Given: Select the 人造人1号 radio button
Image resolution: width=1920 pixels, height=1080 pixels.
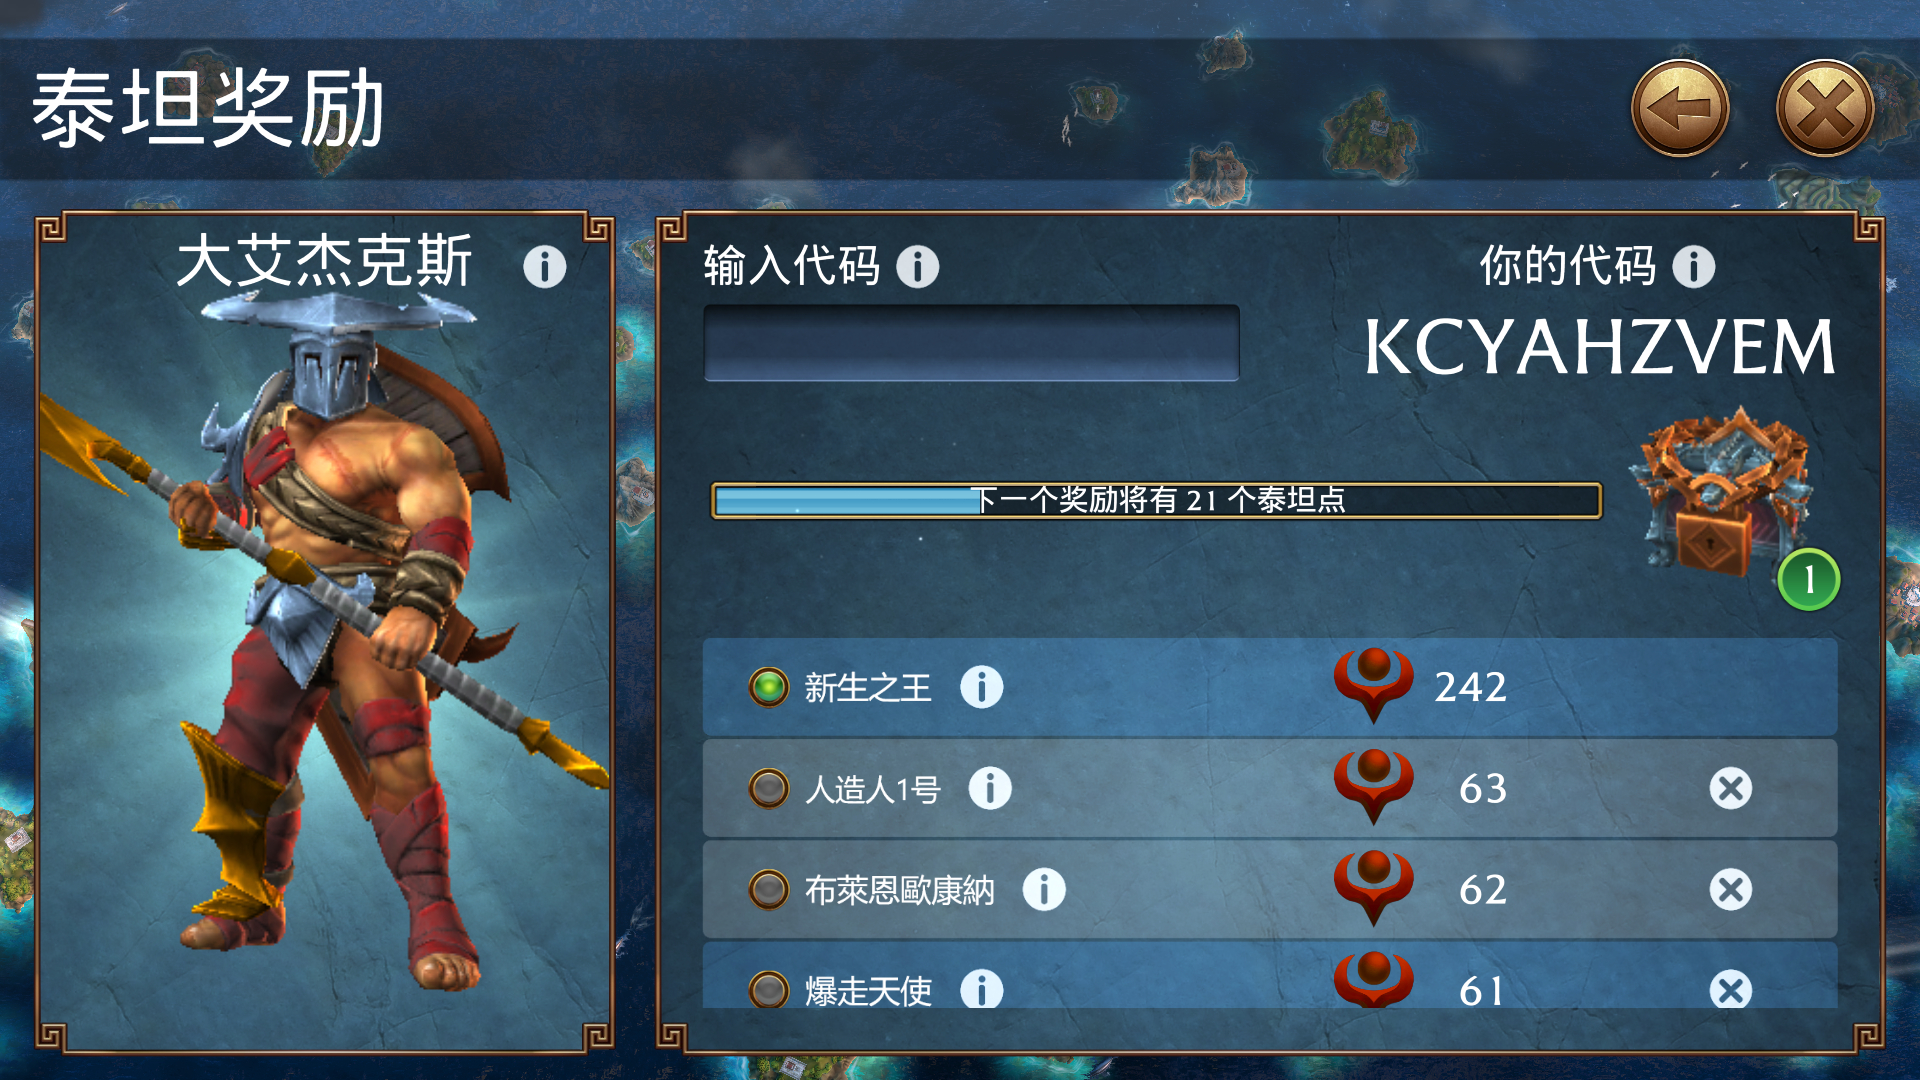Looking at the screenshot, I should pyautogui.click(x=769, y=788).
